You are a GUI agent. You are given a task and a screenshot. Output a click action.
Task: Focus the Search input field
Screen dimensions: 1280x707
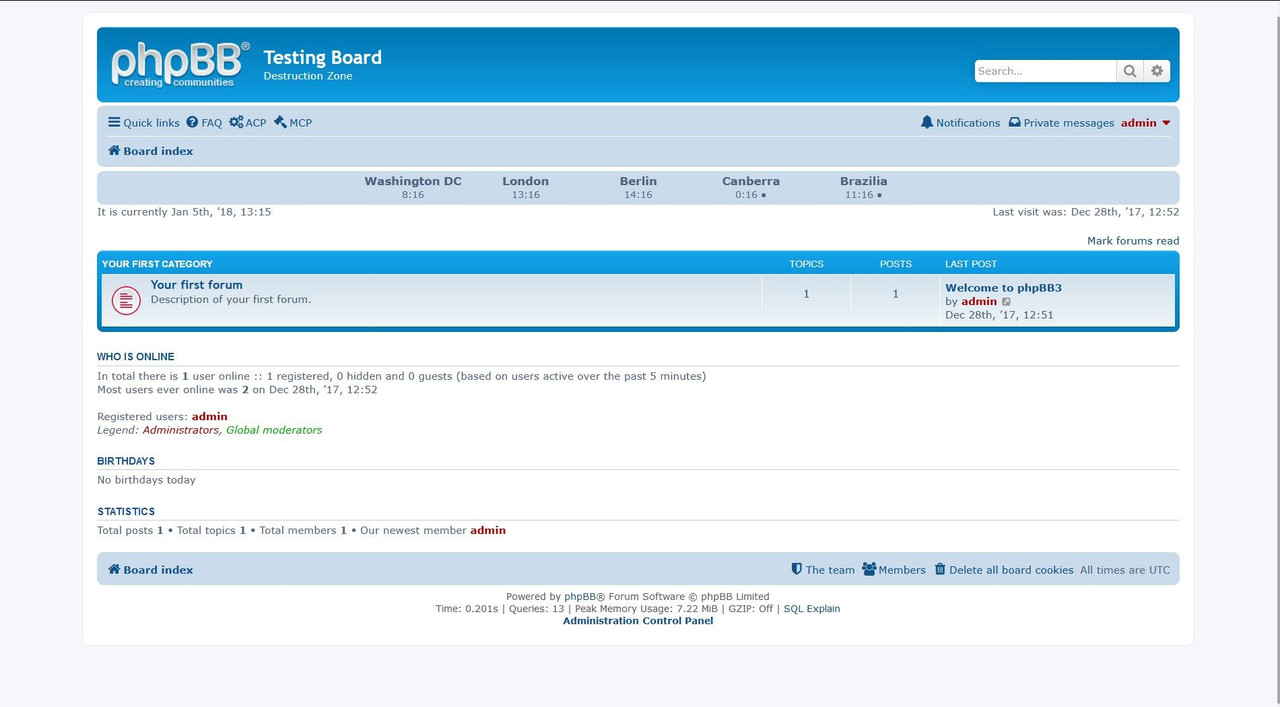(1045, 71)
